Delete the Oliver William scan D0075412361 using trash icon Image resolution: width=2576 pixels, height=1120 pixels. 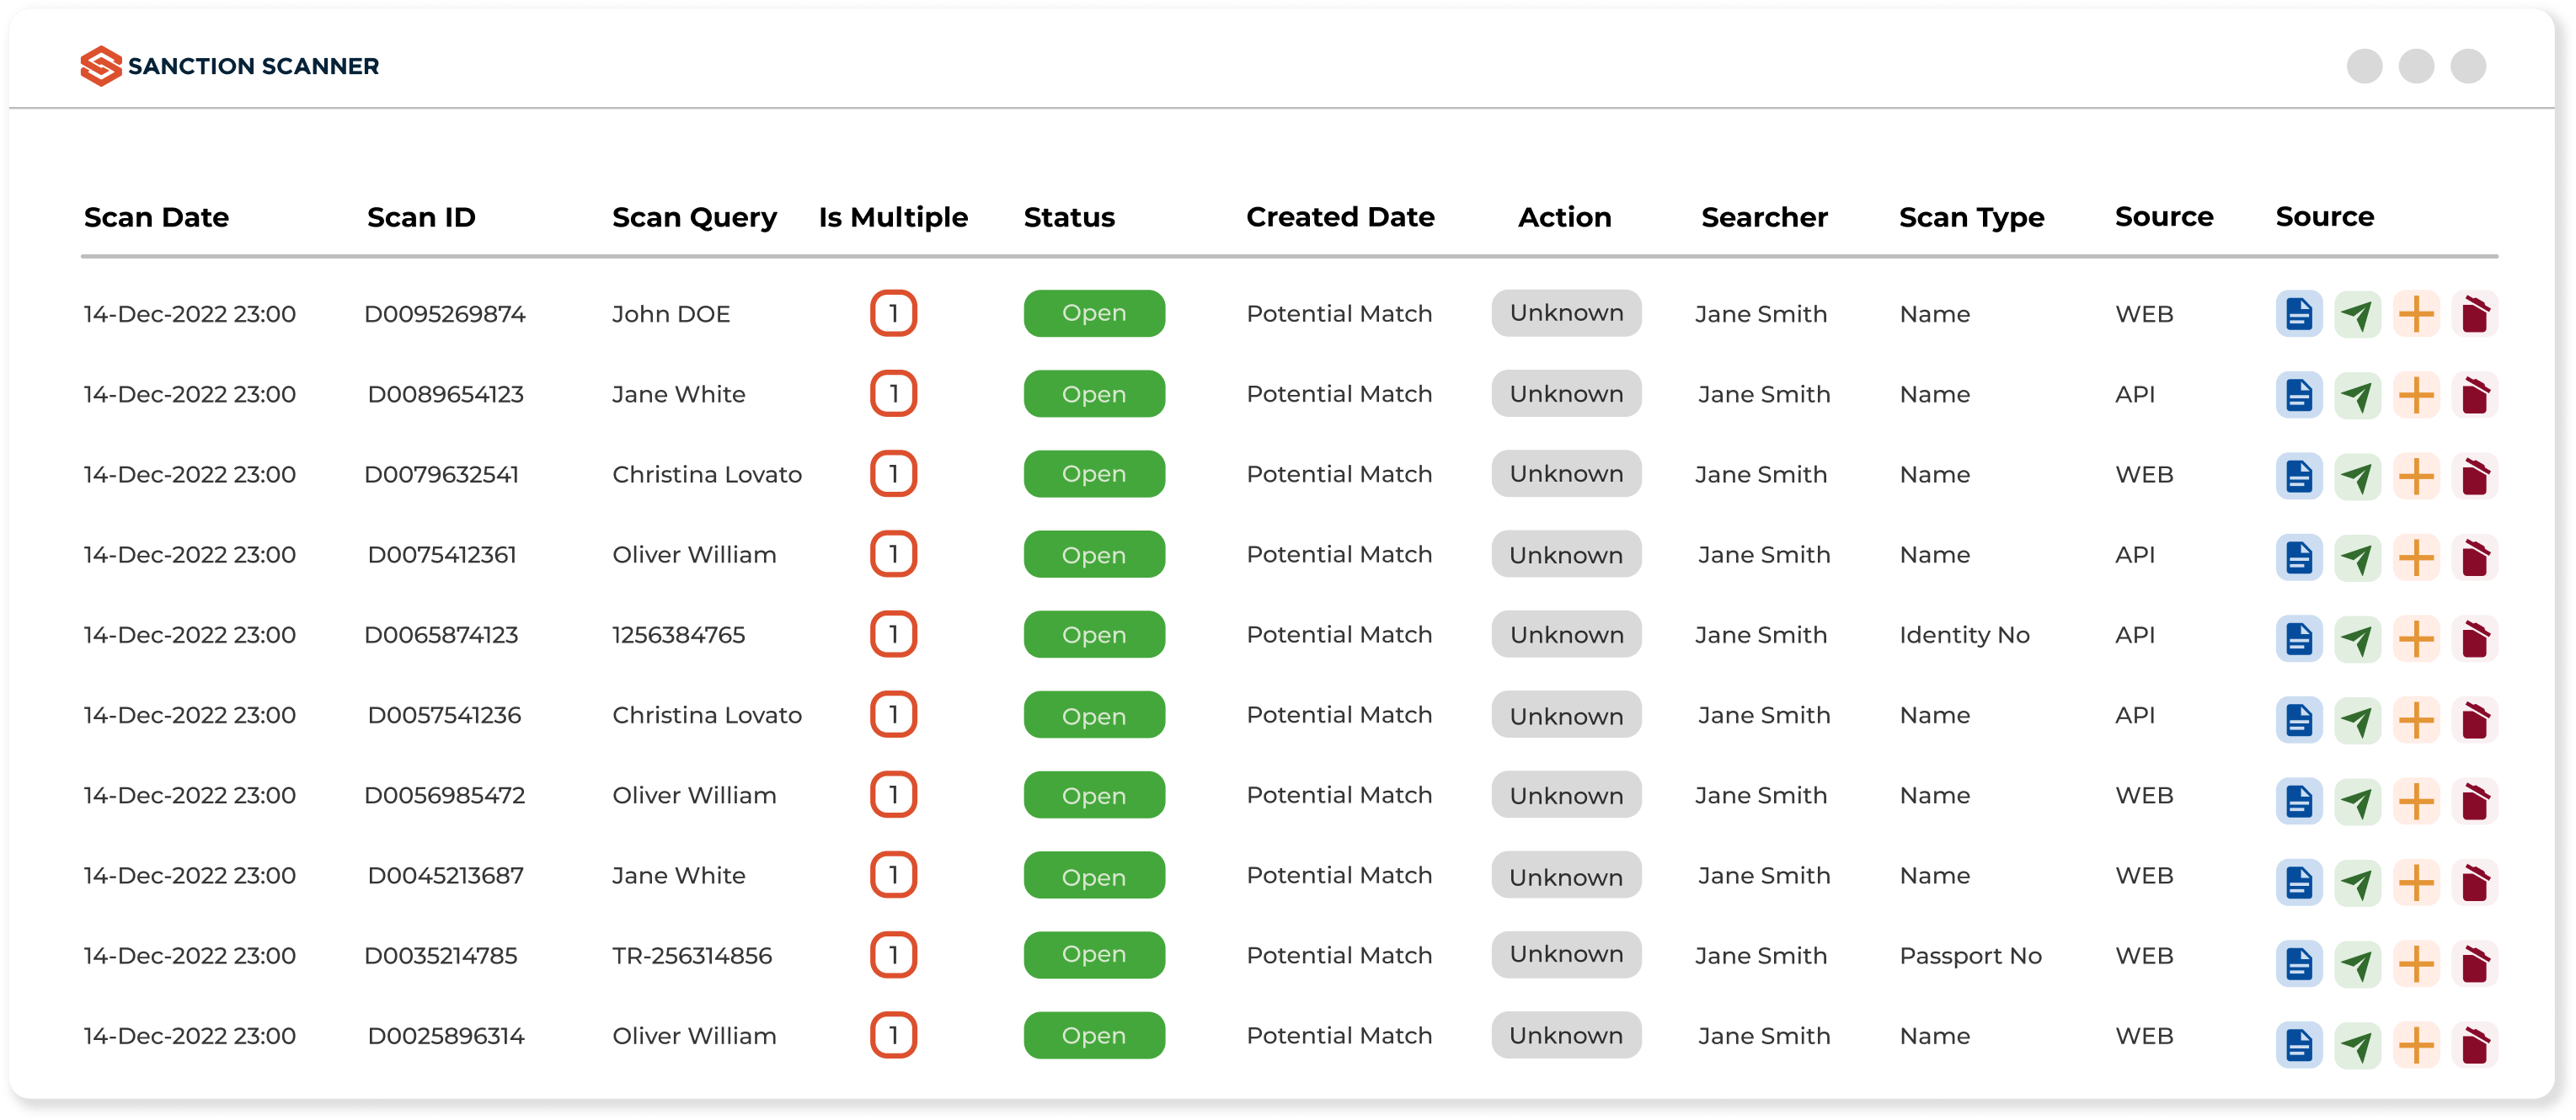pyautogui.click(x=2476, y=554)
